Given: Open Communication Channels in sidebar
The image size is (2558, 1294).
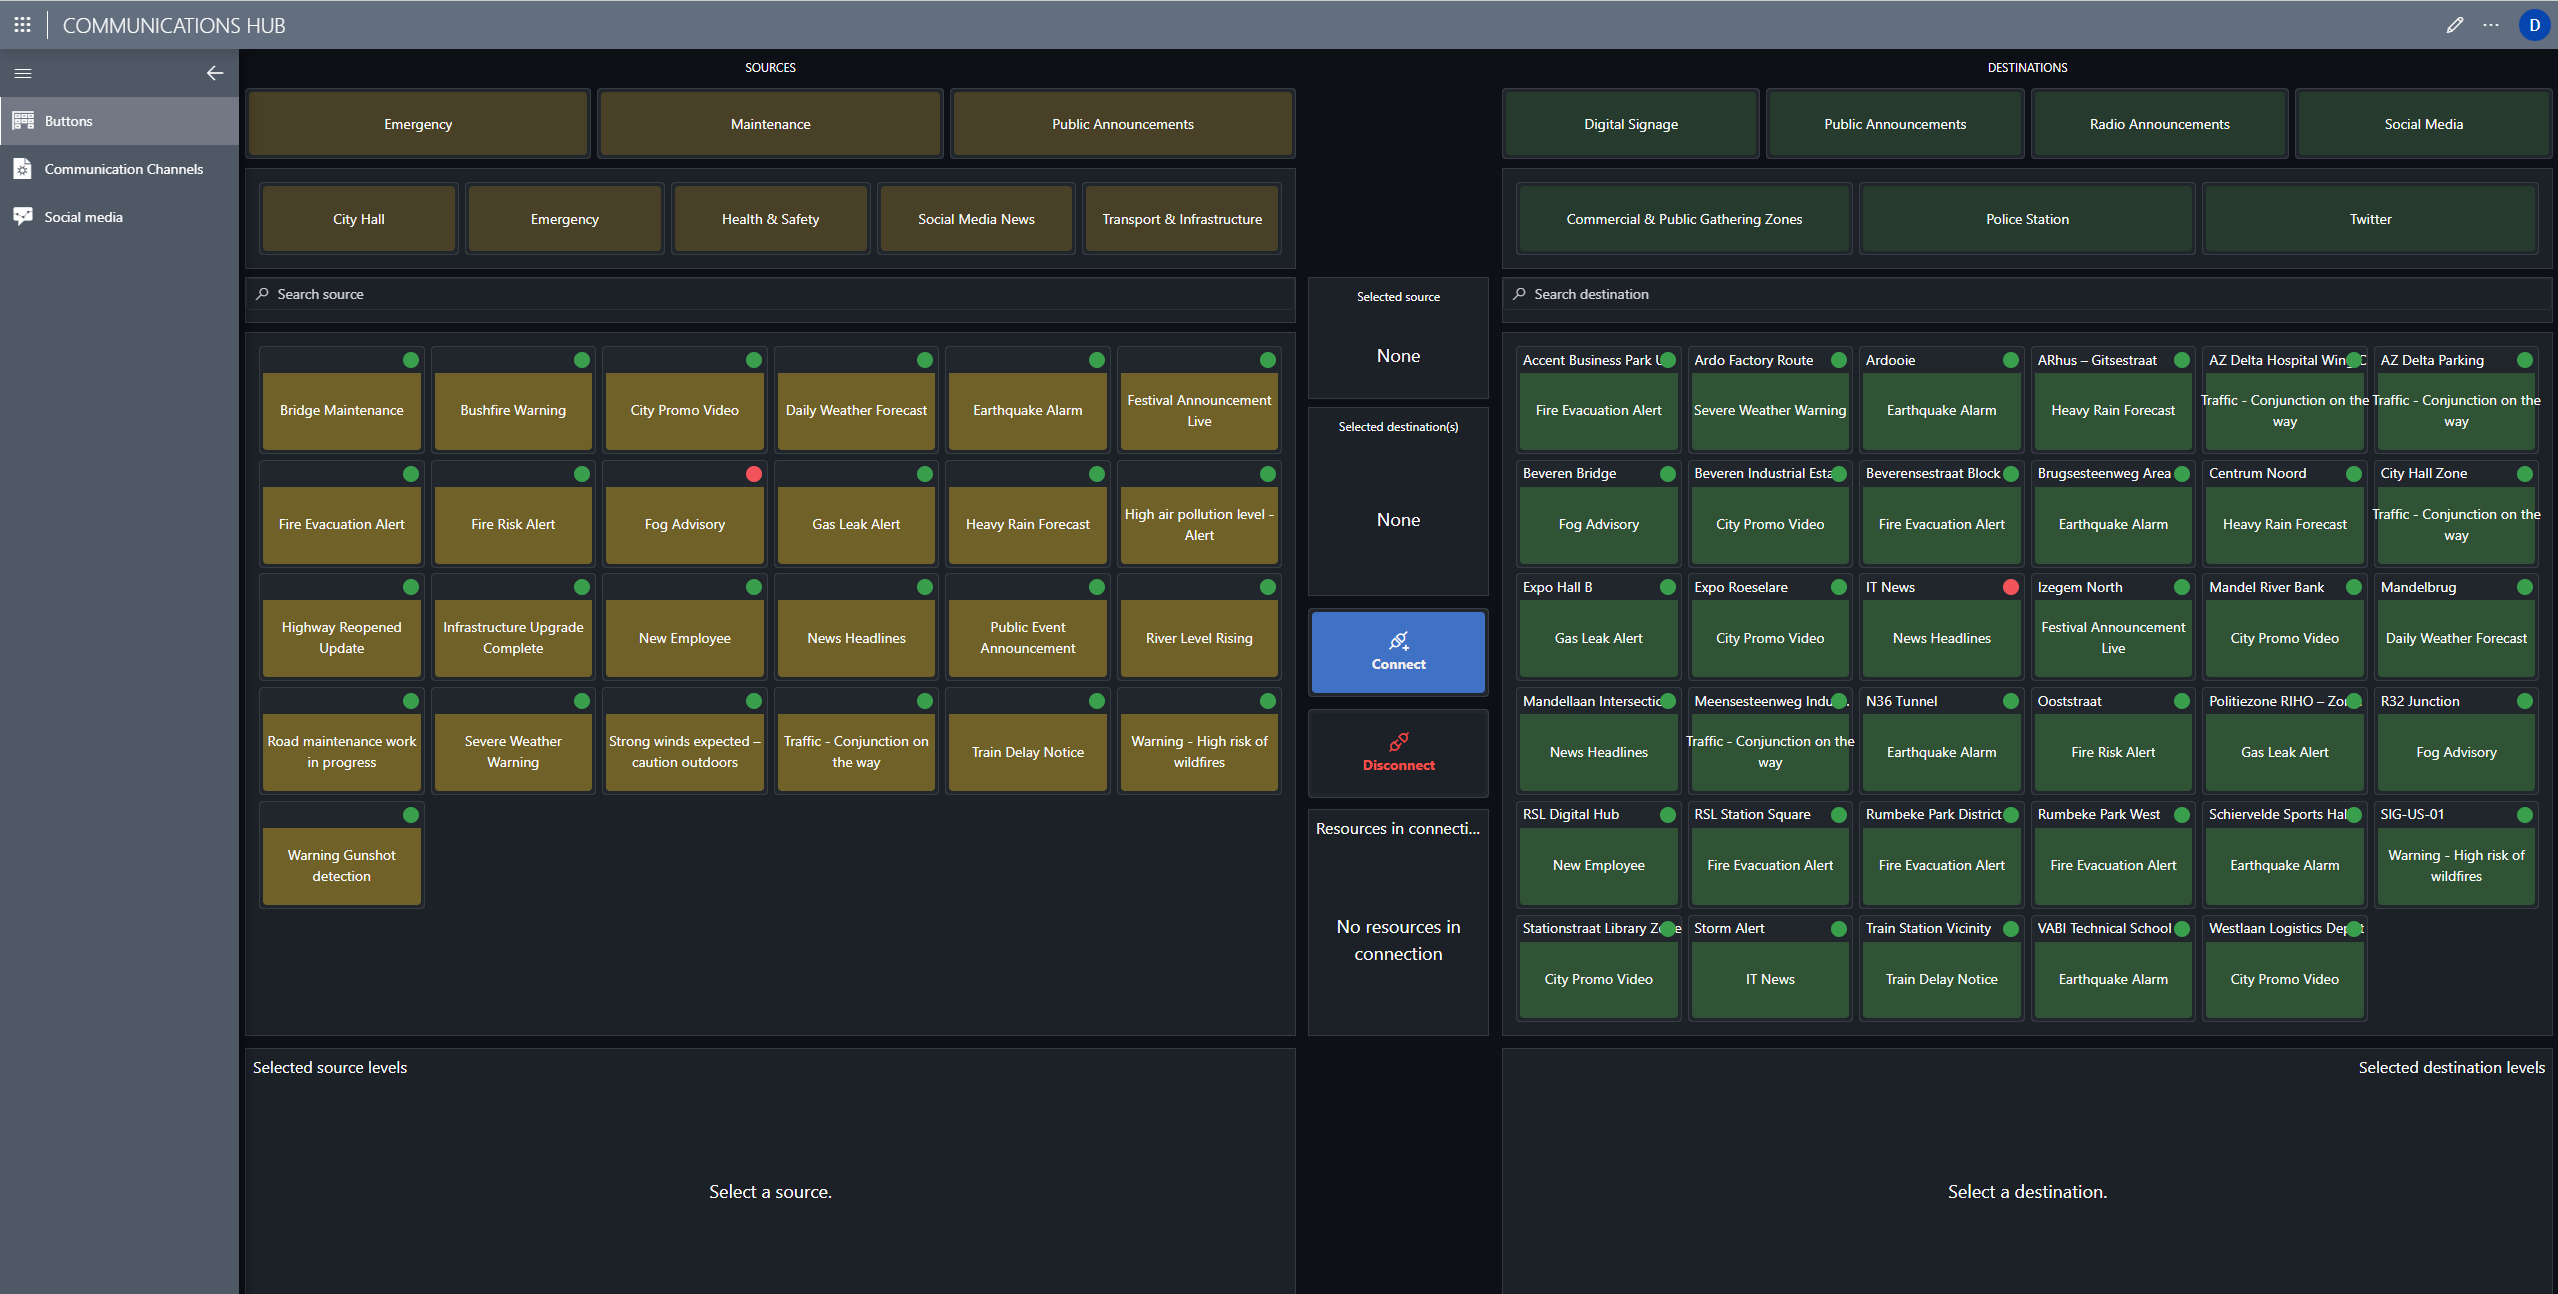Looking at the screenshot, I should tap(123, 169).
